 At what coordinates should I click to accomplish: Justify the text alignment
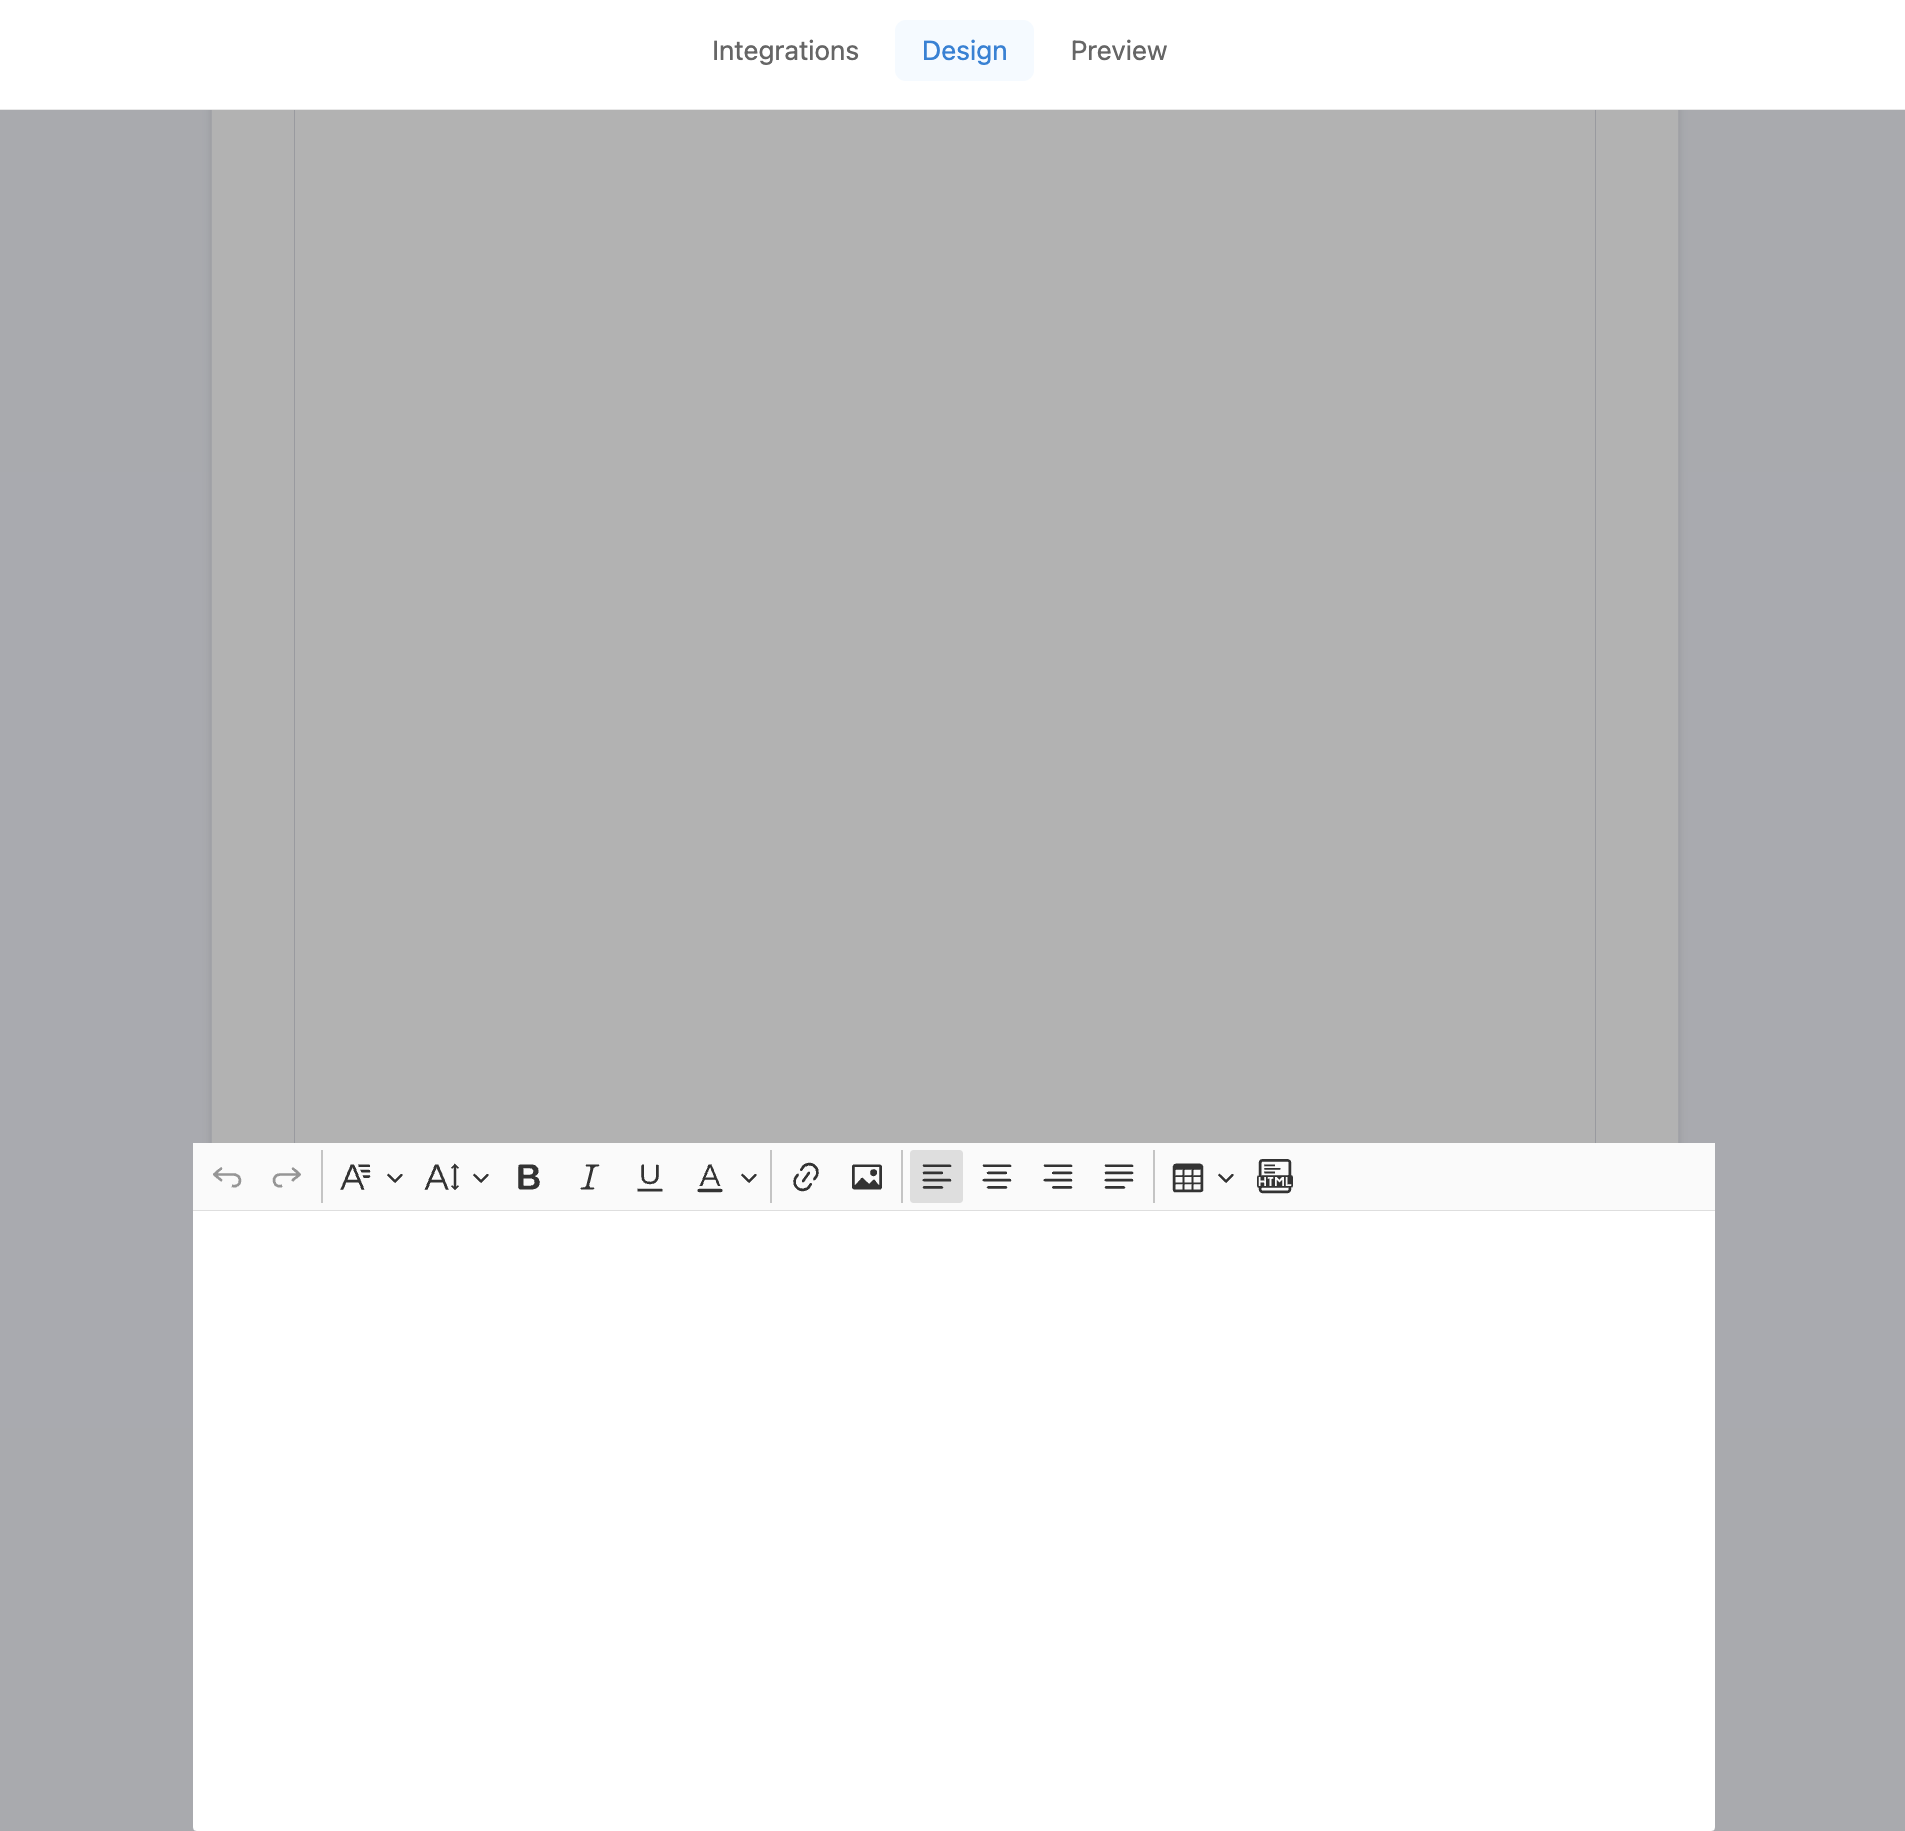[x=1119, y=1177]
